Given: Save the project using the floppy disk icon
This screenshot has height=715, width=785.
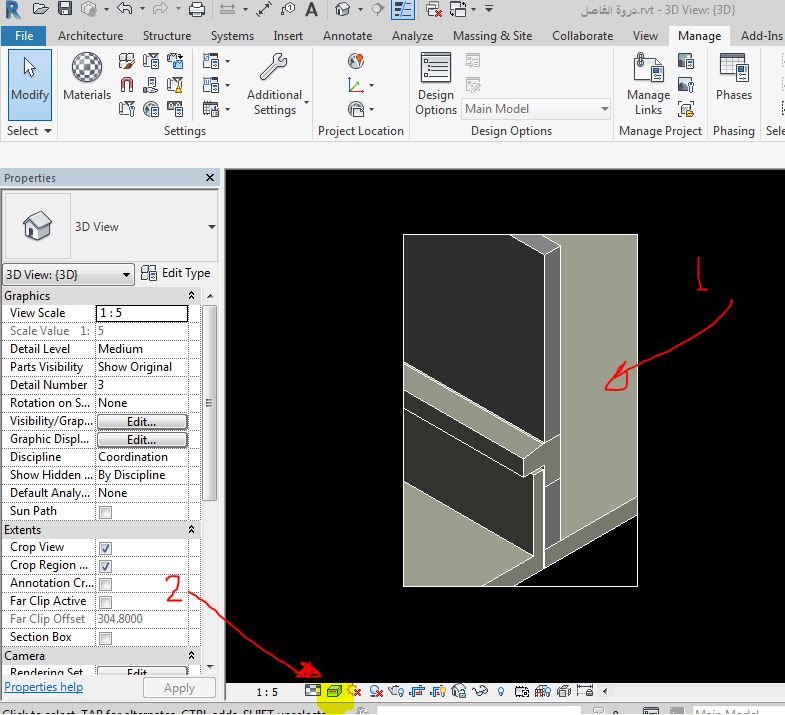Looking at the screenshot, I should coord(65,9).
